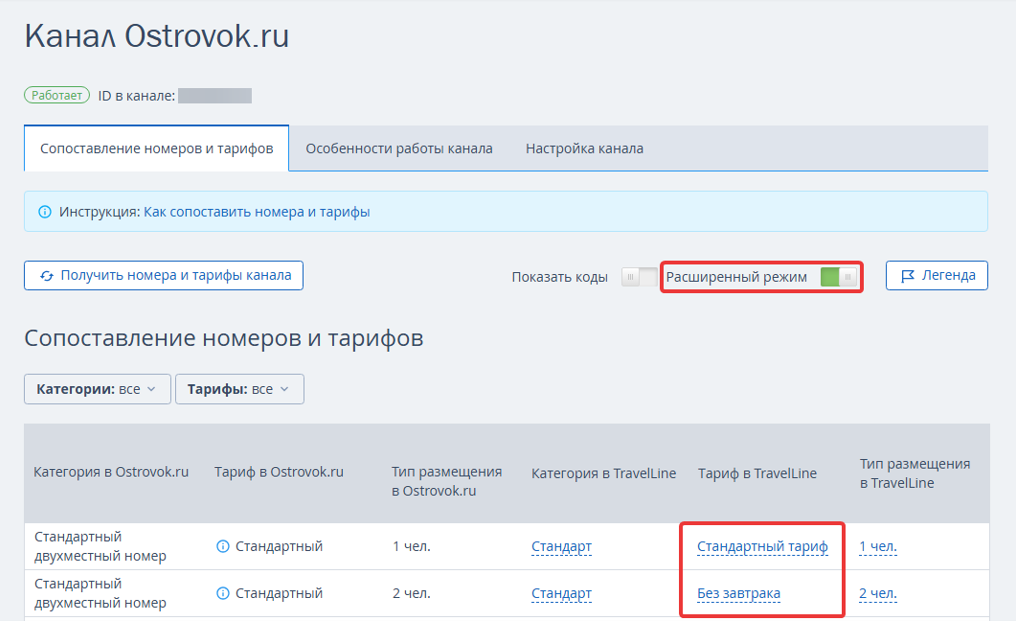Open the Тарифы: все filter dropdown
Viewport: 1016px width, 621px height.
click(239, 389)
